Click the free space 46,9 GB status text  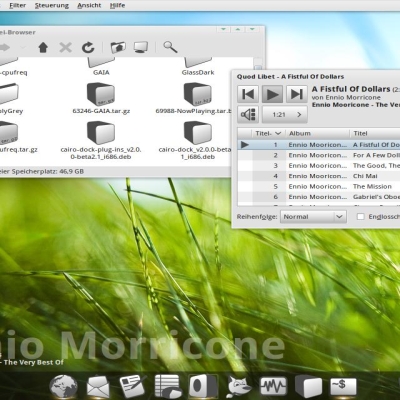coord(42,171)
